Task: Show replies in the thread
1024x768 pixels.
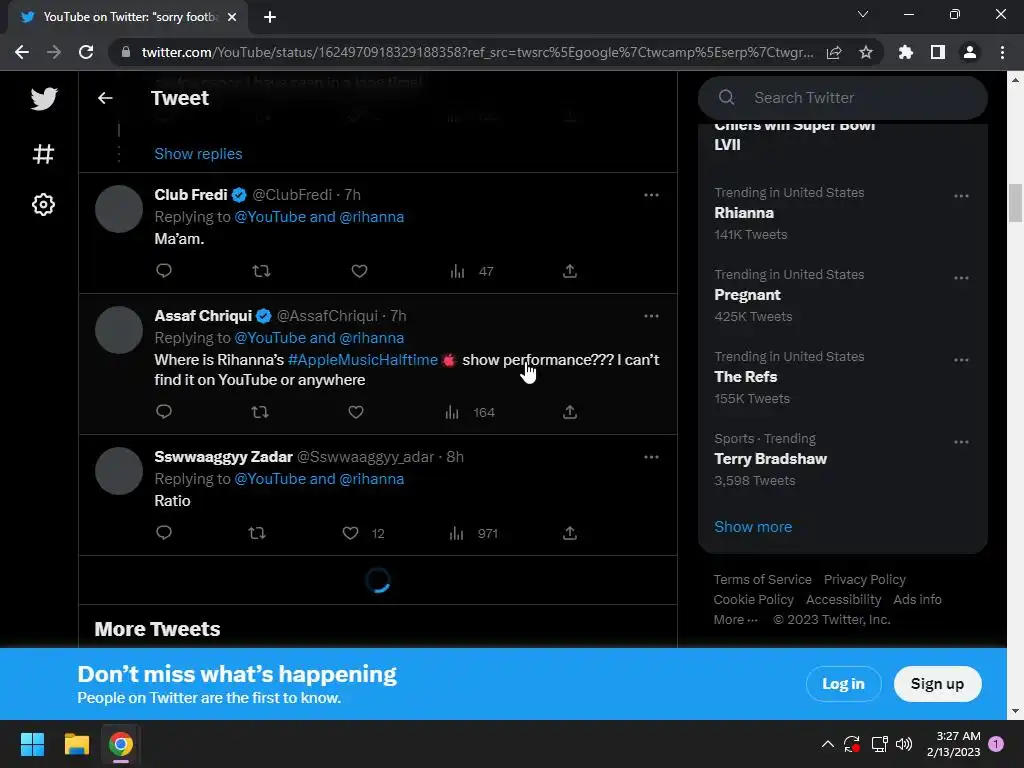Action: click(198, 153)
